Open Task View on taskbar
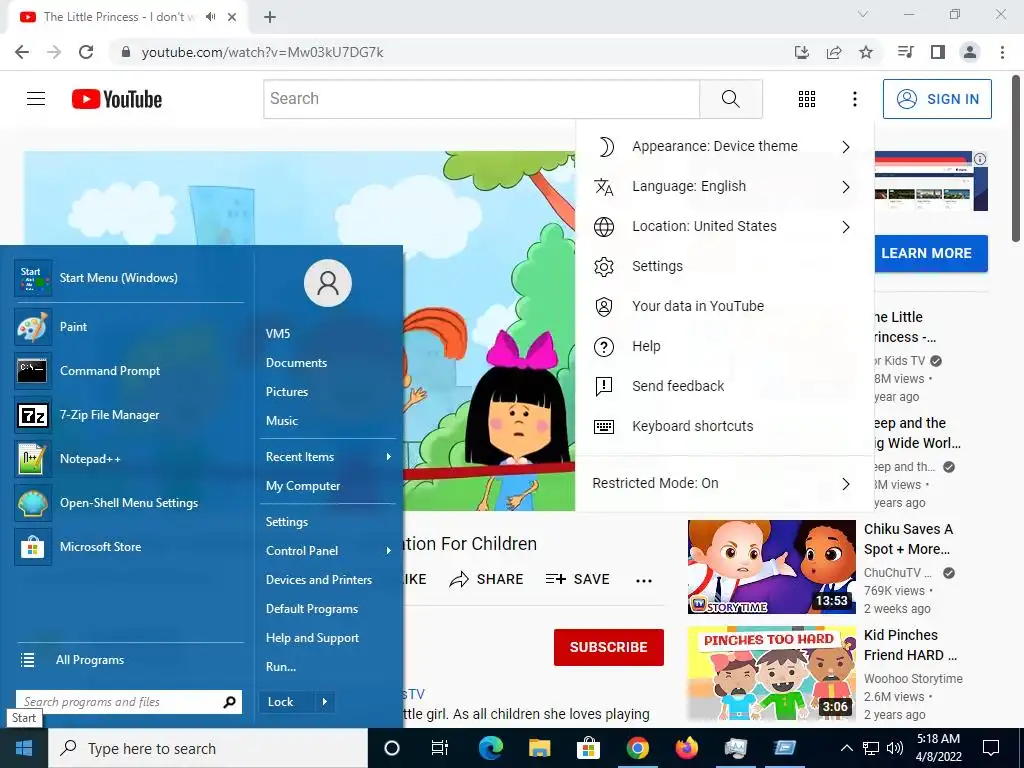The image size is (1024, 768). click(x=440, y=748)
